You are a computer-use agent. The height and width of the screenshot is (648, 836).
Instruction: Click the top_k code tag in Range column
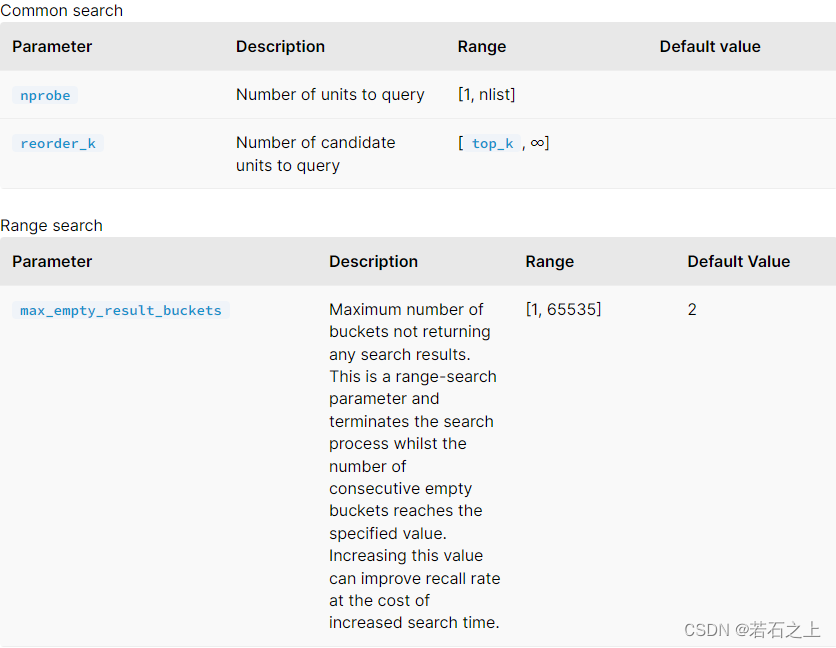click(492, 144)
